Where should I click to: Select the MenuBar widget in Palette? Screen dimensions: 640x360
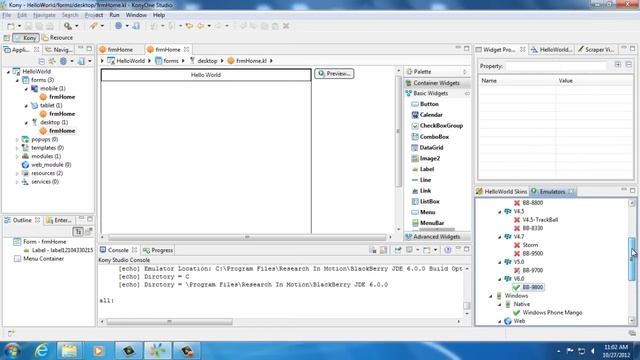coord(427,223)
